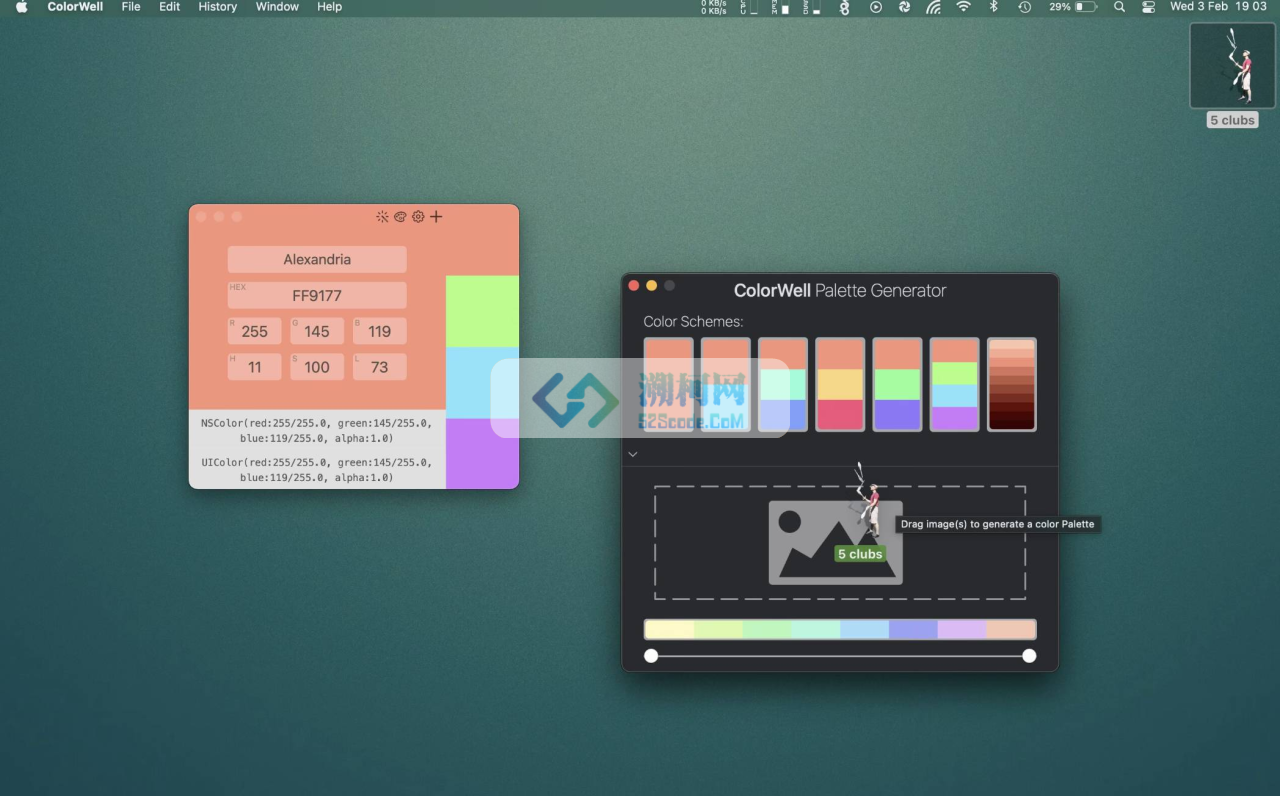Select the light blue swatch in ColorWell window
Screen dimensions: 1280x796
(x=482, y=383)
